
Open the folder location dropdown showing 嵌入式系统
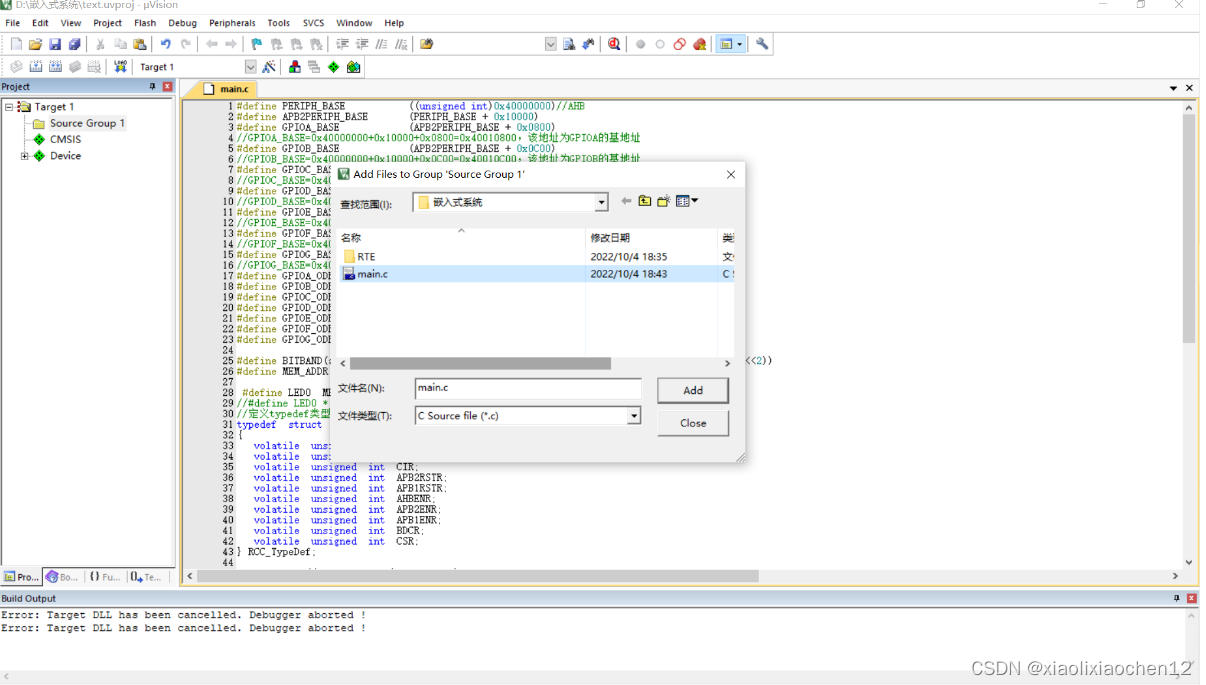coord(601,202)
